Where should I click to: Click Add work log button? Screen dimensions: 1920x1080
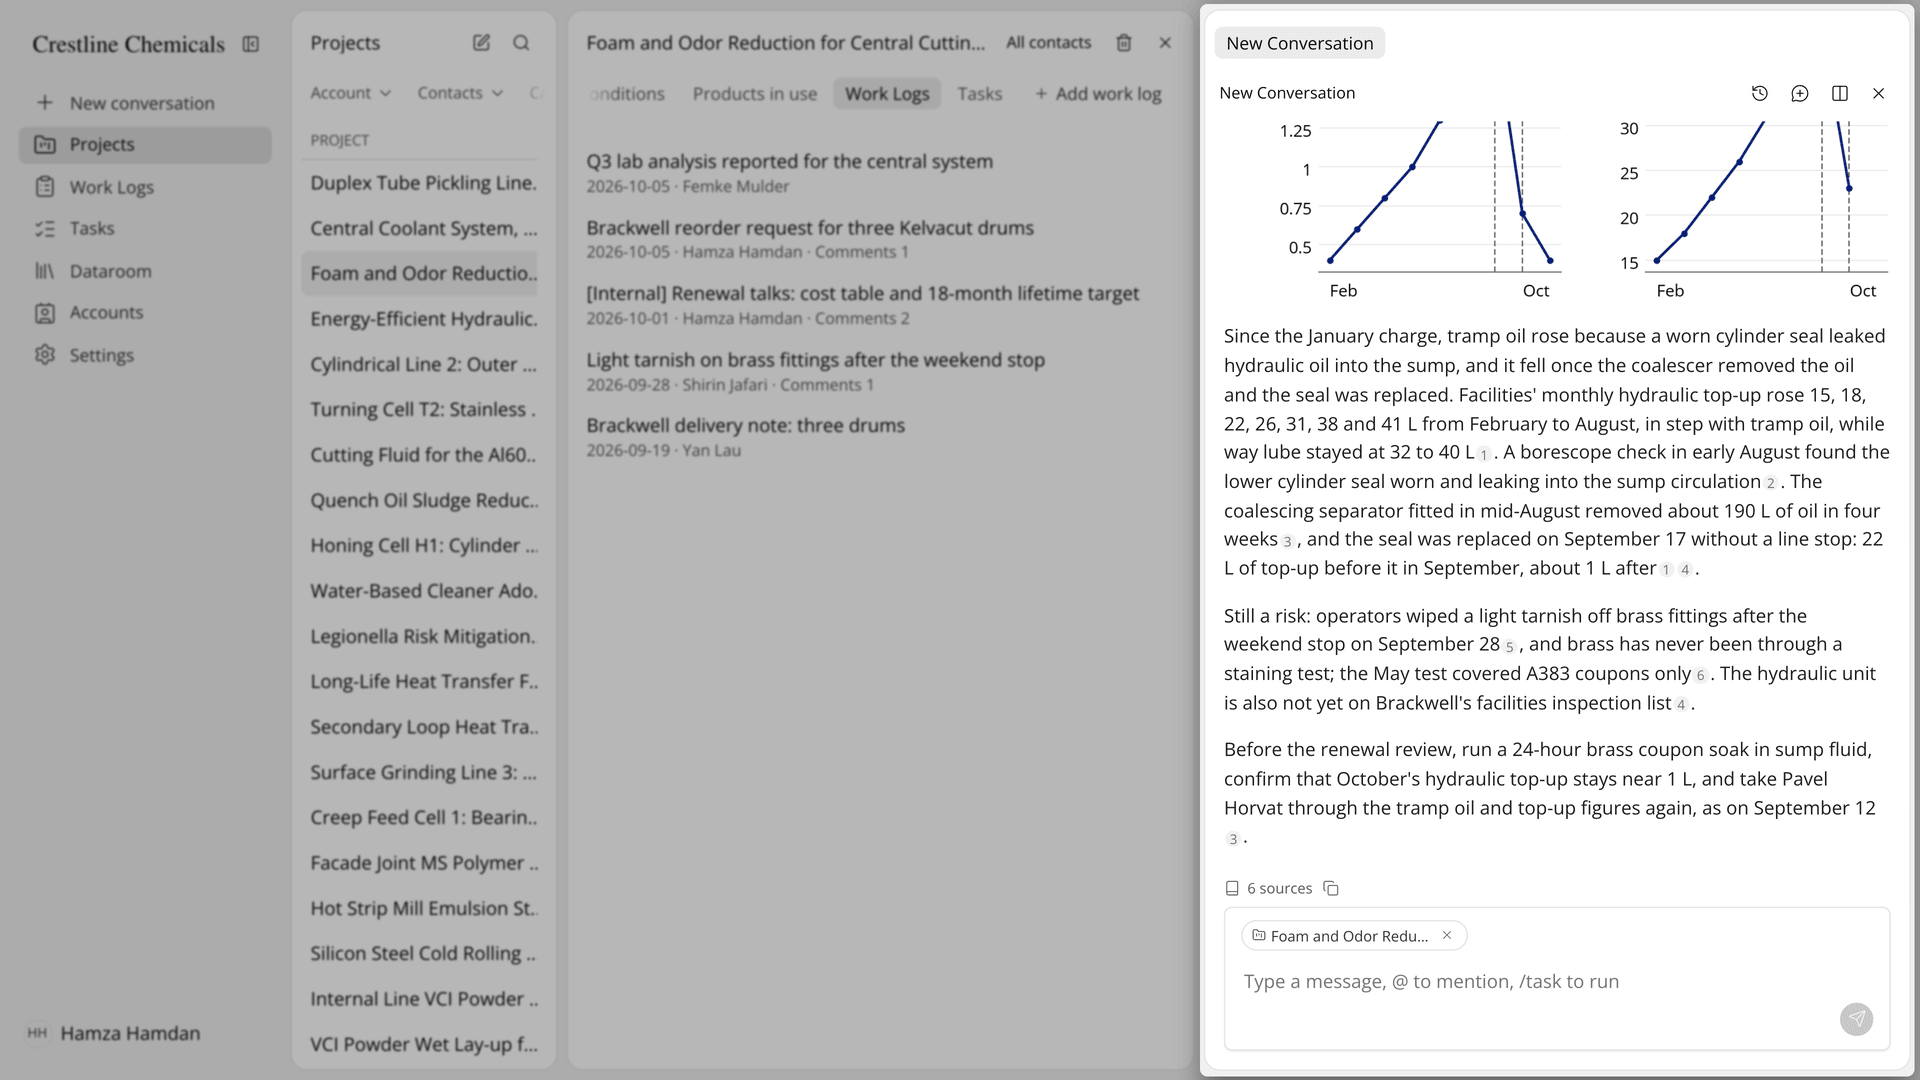click(1098, 94)
